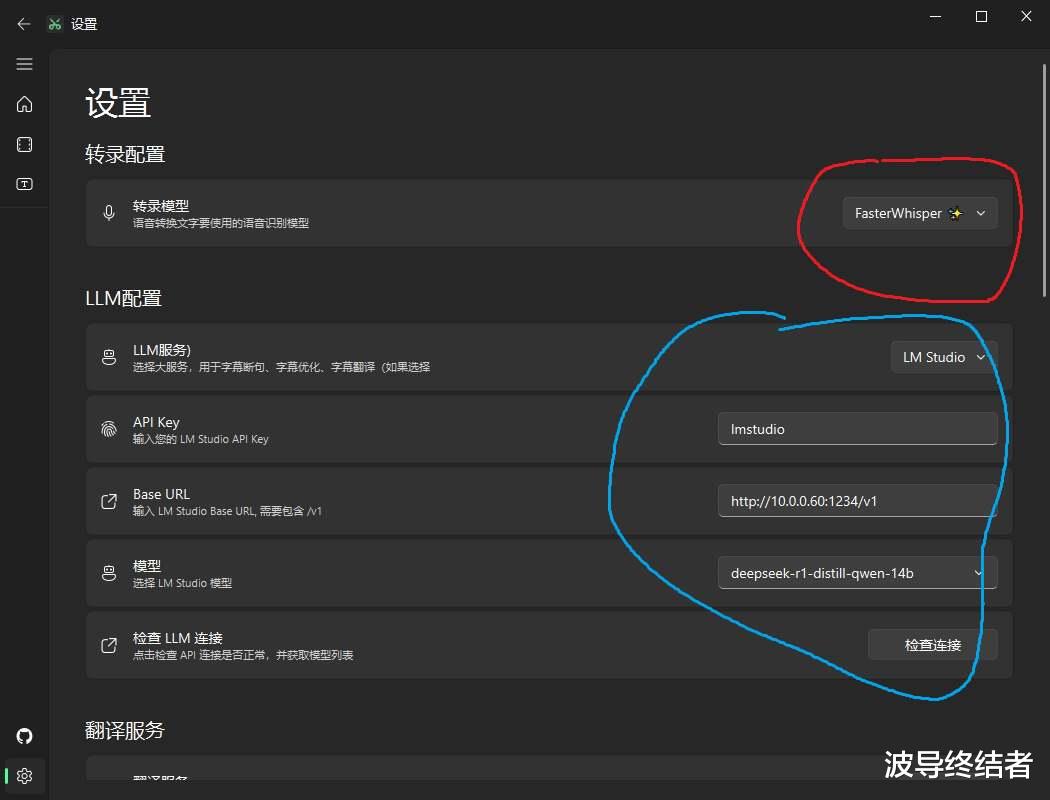Click the 转录配置 section heading

tap(125, 155)
